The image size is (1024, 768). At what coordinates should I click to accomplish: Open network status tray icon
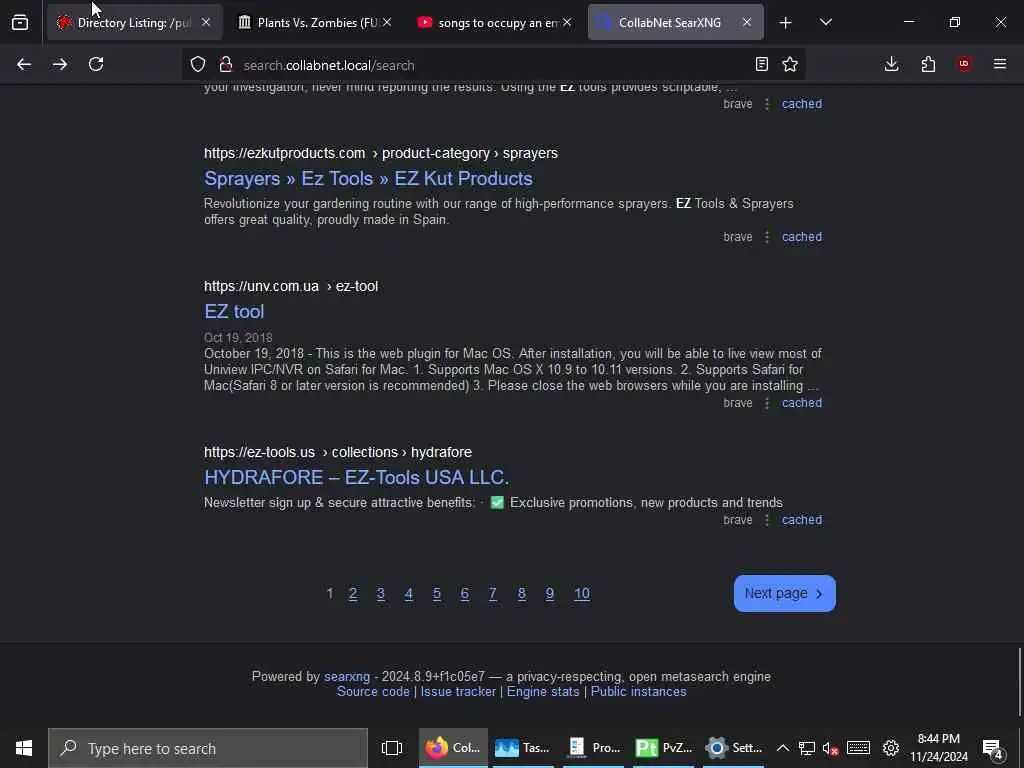pos(807,748)
